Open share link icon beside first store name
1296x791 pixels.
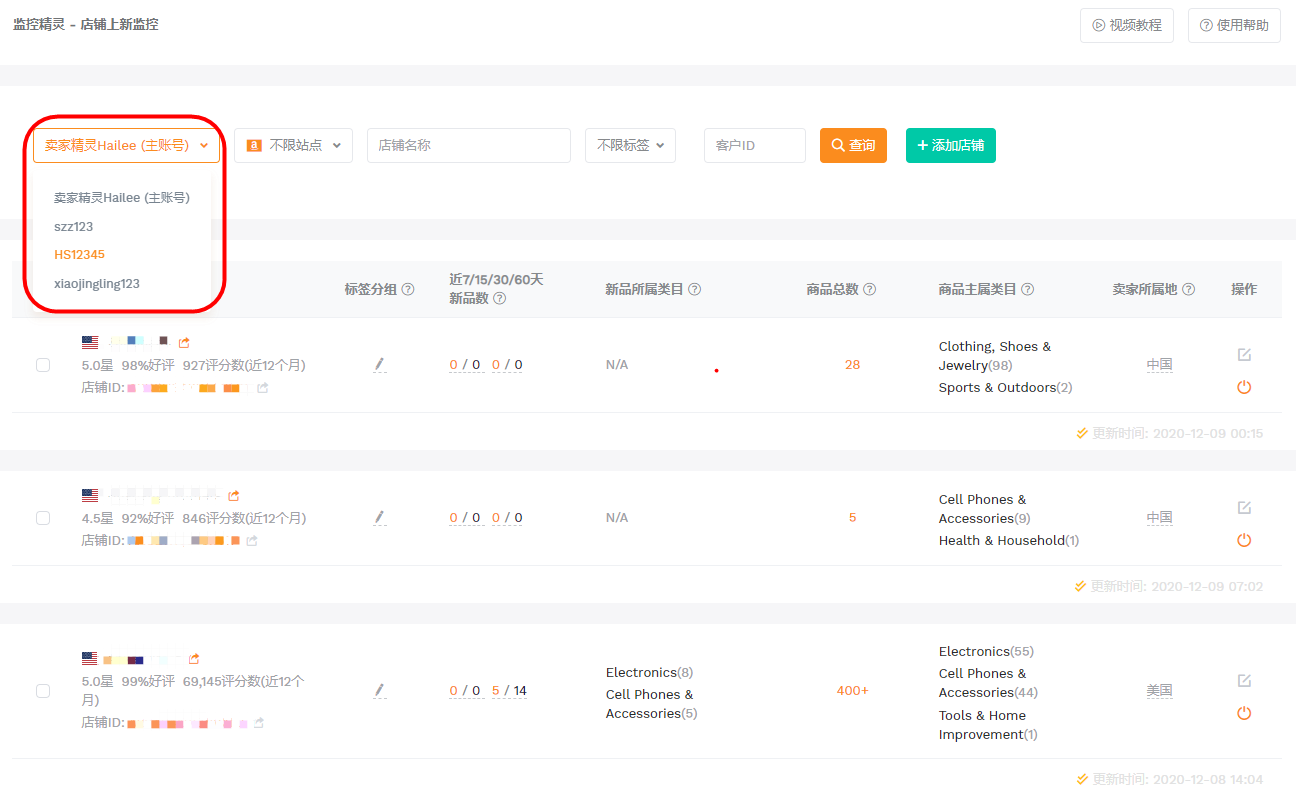click(185, 342)
